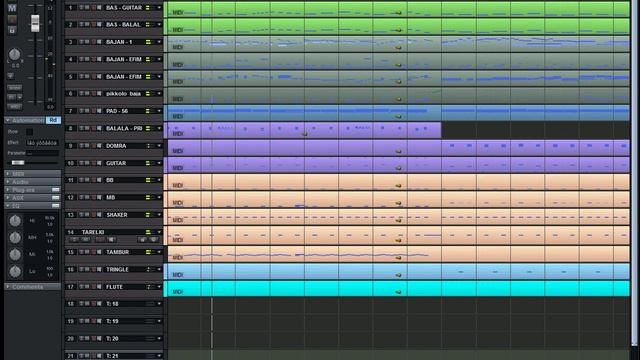Toggle the M mute button in channel strip

point(12,8)
